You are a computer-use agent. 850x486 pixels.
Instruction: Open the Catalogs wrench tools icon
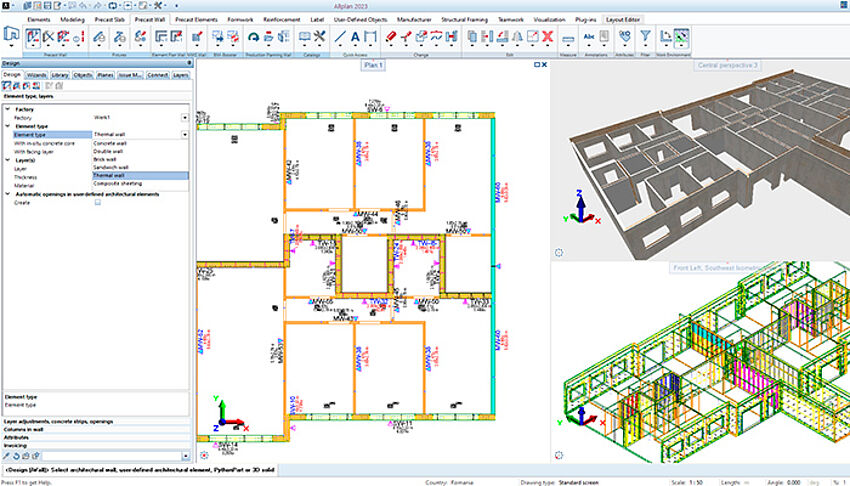point(319,37)
